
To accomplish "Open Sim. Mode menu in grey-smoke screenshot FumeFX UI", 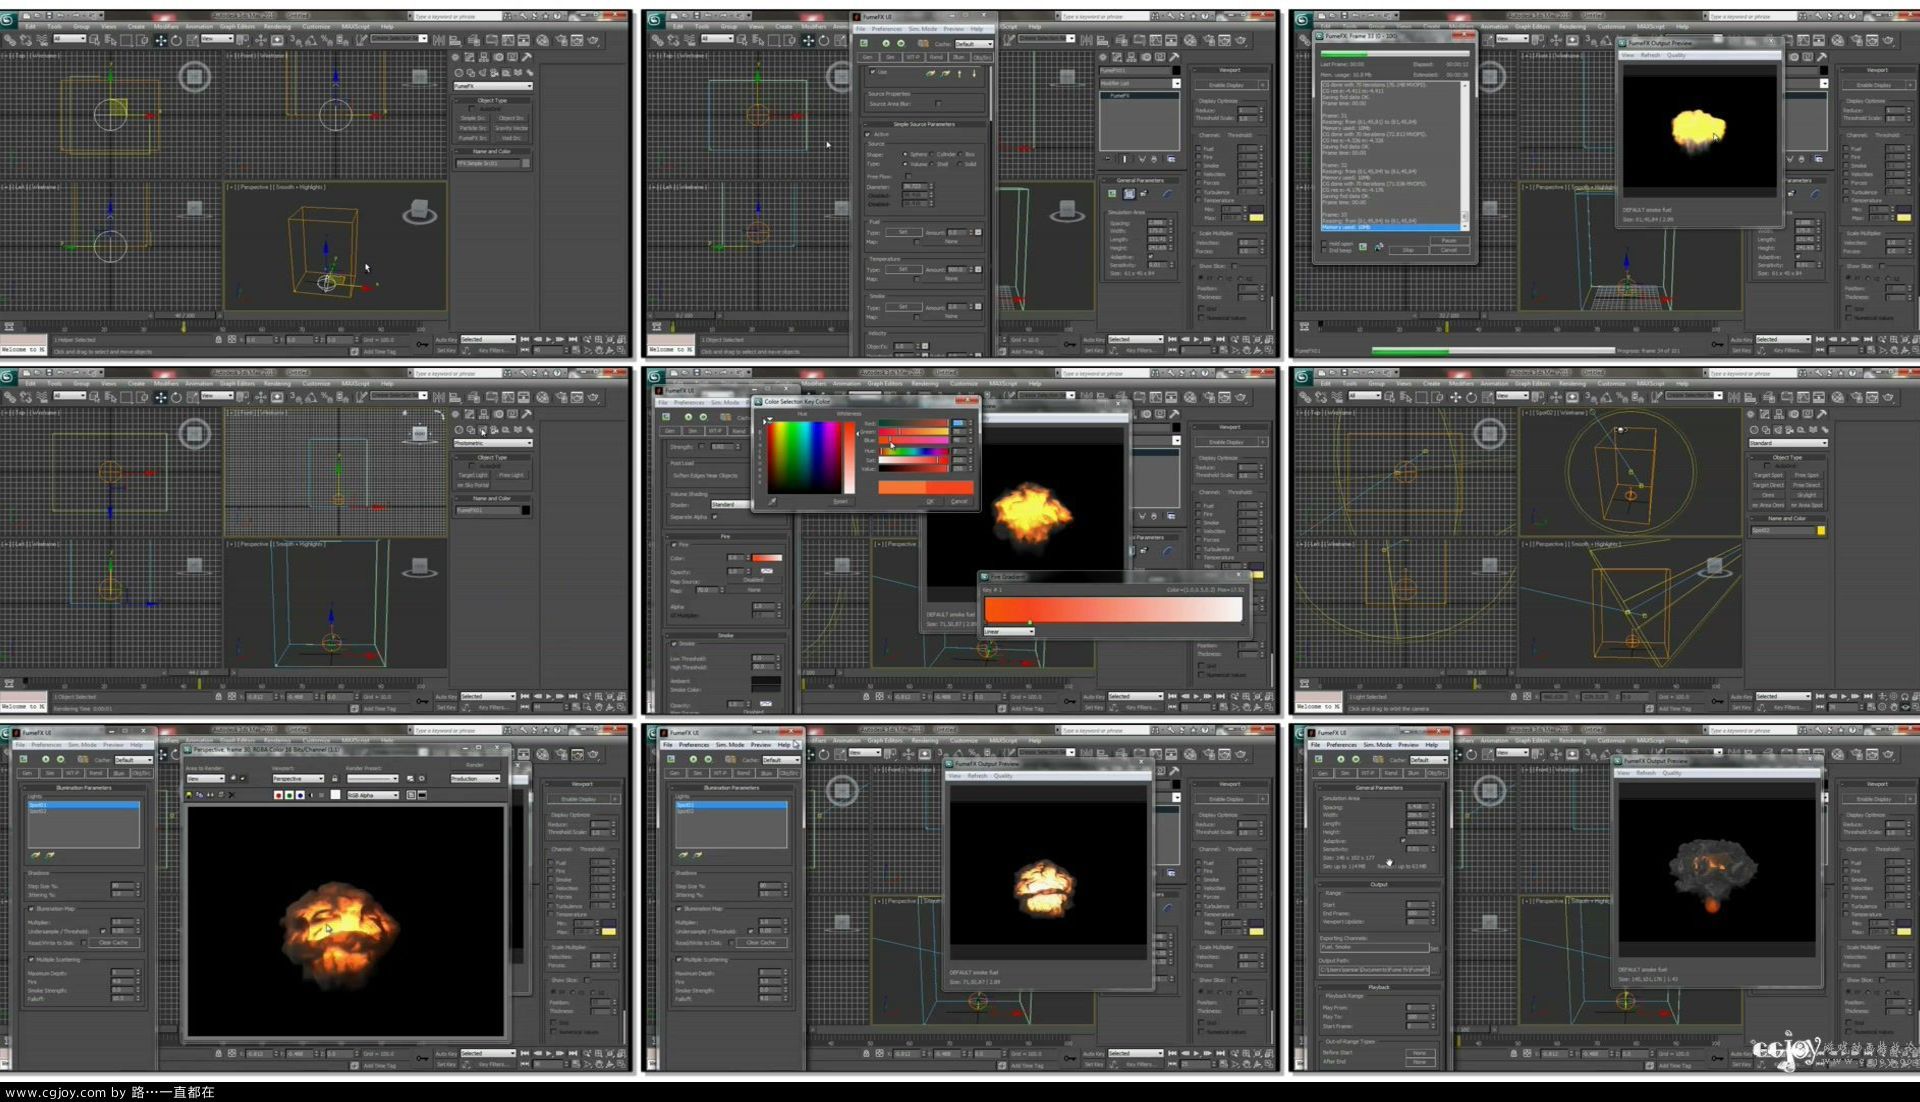I will pyautogui.click(x=1377, y=745).
